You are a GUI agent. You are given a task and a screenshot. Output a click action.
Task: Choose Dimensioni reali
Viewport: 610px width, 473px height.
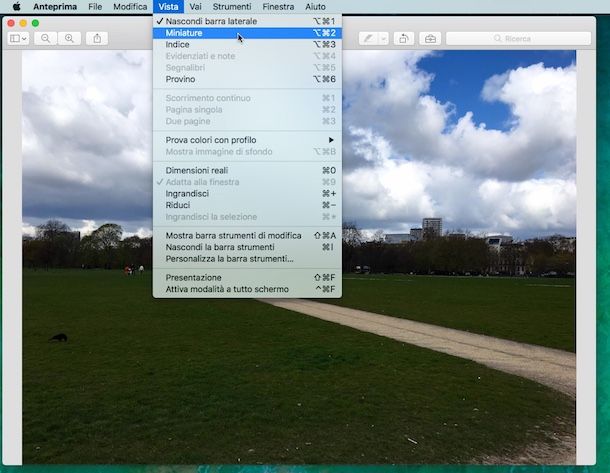click(x=247, y=170)
